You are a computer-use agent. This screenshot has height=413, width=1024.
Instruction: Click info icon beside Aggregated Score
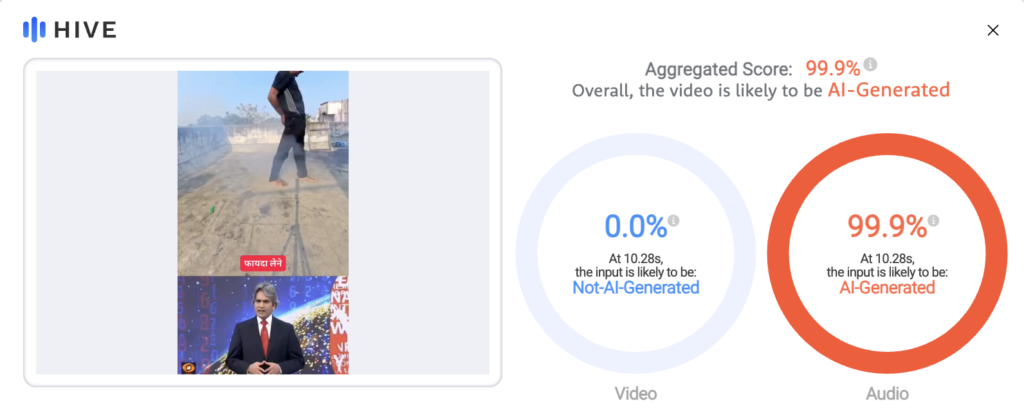tap(871, 65)
